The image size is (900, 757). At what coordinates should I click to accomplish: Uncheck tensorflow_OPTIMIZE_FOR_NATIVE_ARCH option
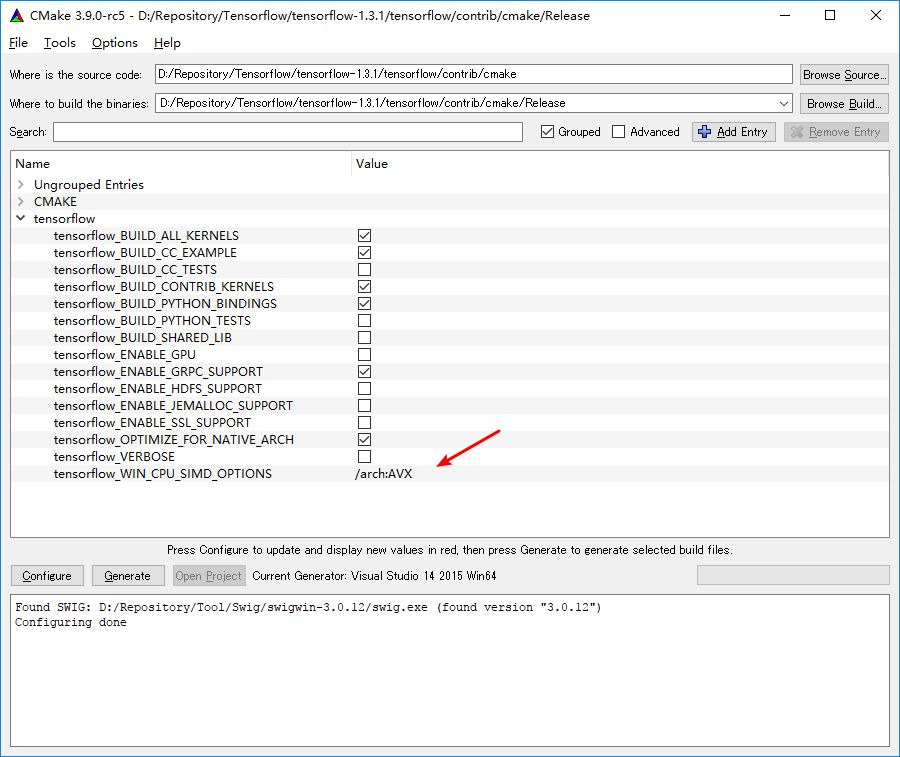click(x=364, y=440)
